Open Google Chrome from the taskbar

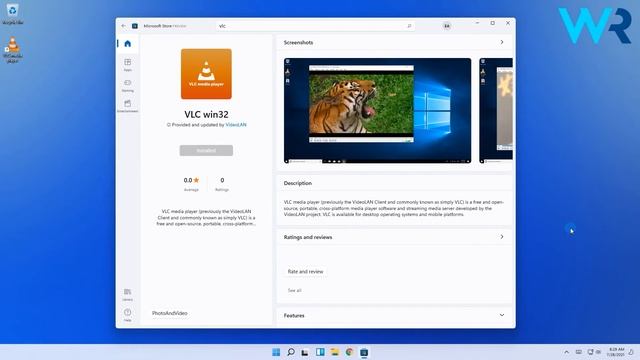click(349, 352)
